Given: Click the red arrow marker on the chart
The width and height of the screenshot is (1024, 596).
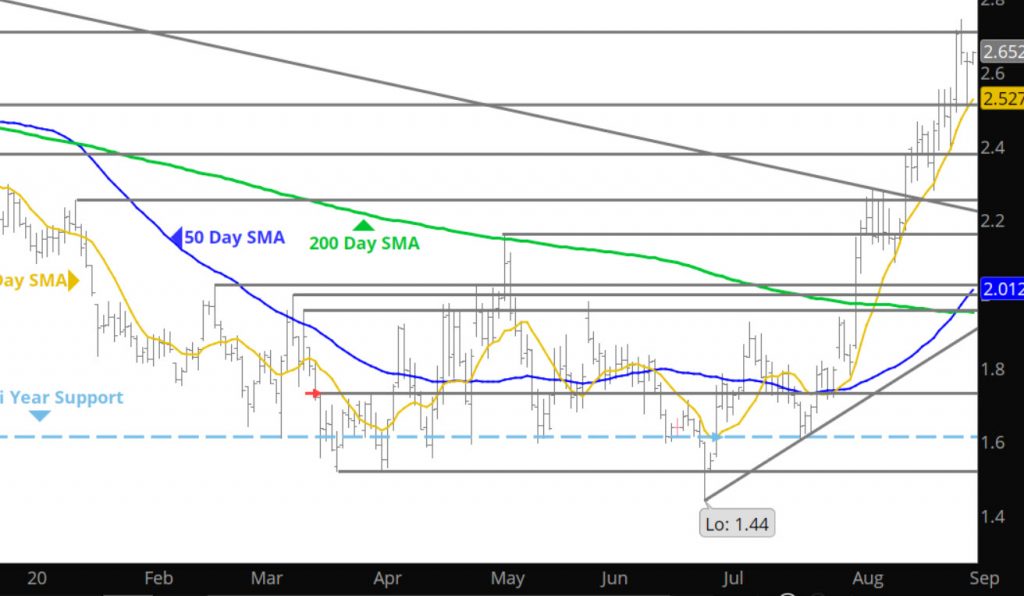Looking at the screenshot, I should point(314,394).
